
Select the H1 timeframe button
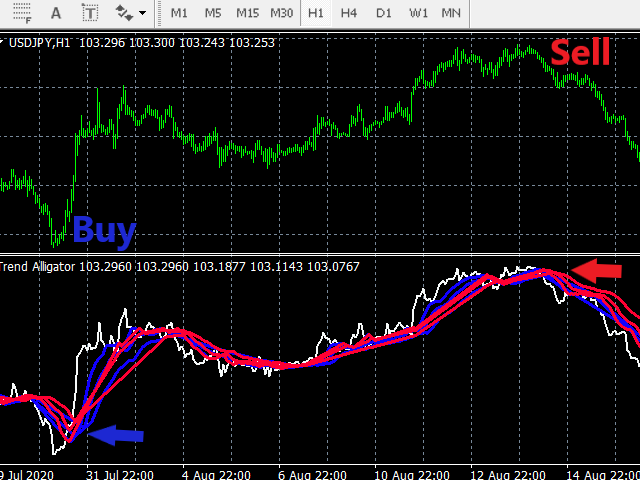pos(316,13)
